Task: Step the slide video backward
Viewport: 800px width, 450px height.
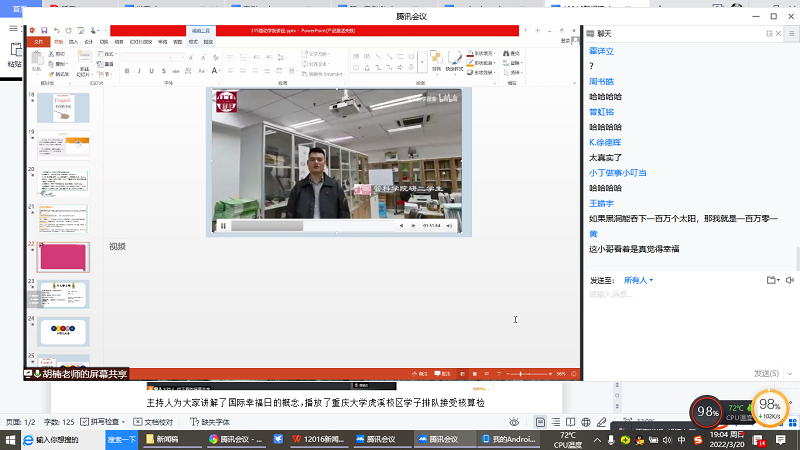Action: [x=402, y=226]
